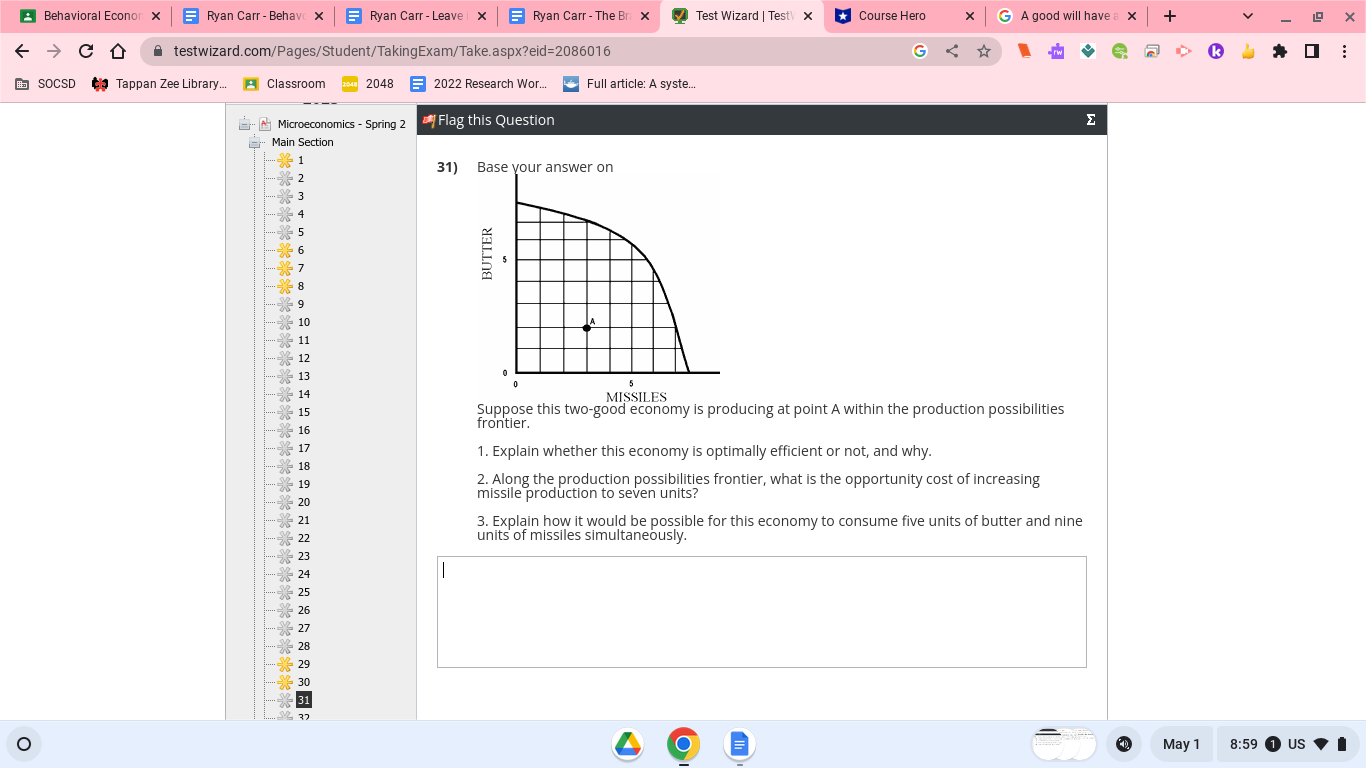The height and width of the screenshot is (768, 1366).
Task: Open the Classroom bookmark
Action: (x=285, y=84)
